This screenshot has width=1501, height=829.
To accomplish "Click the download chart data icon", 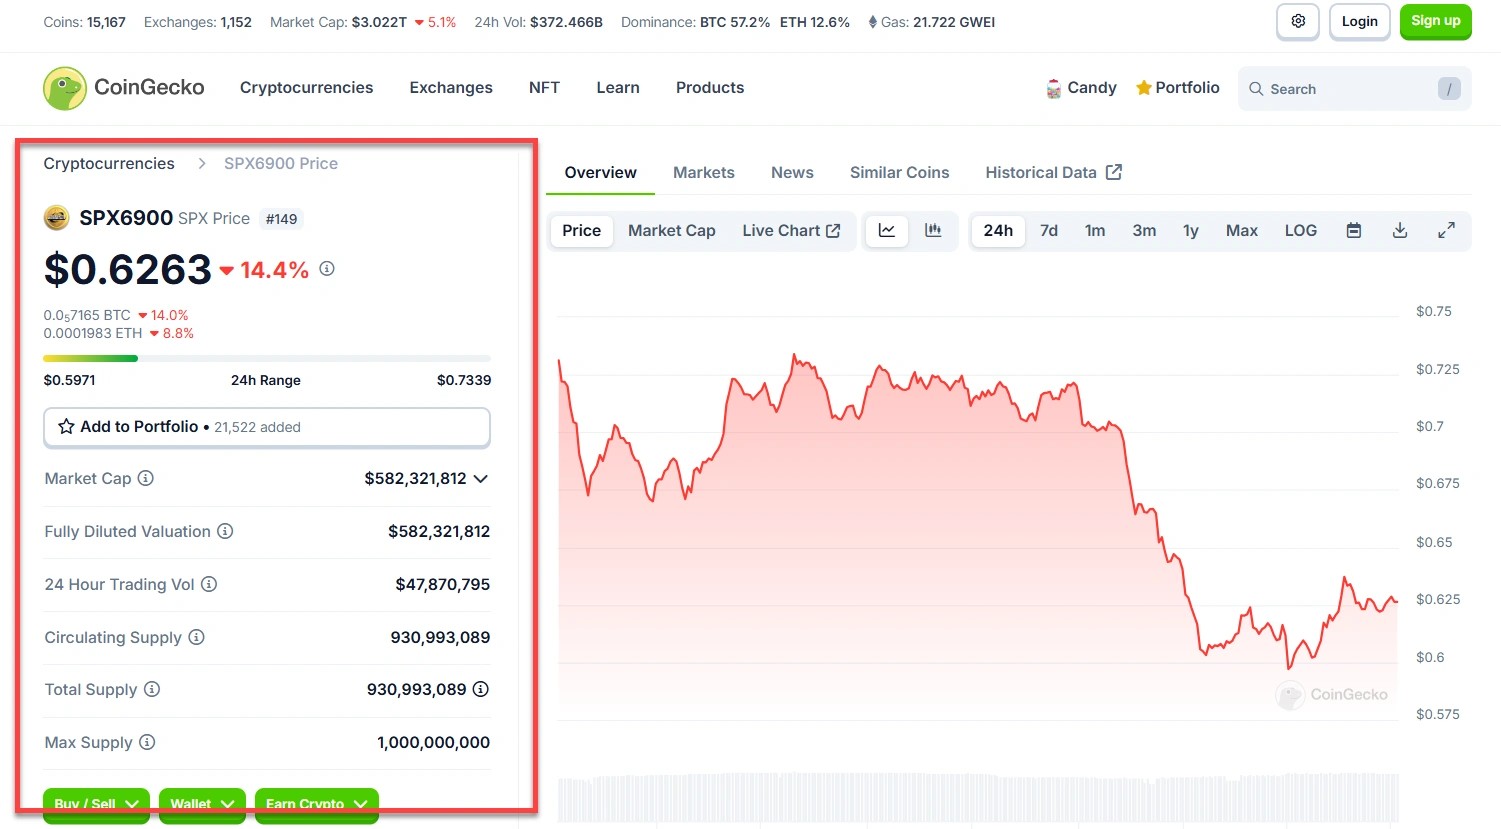I will pos(1400,230).
